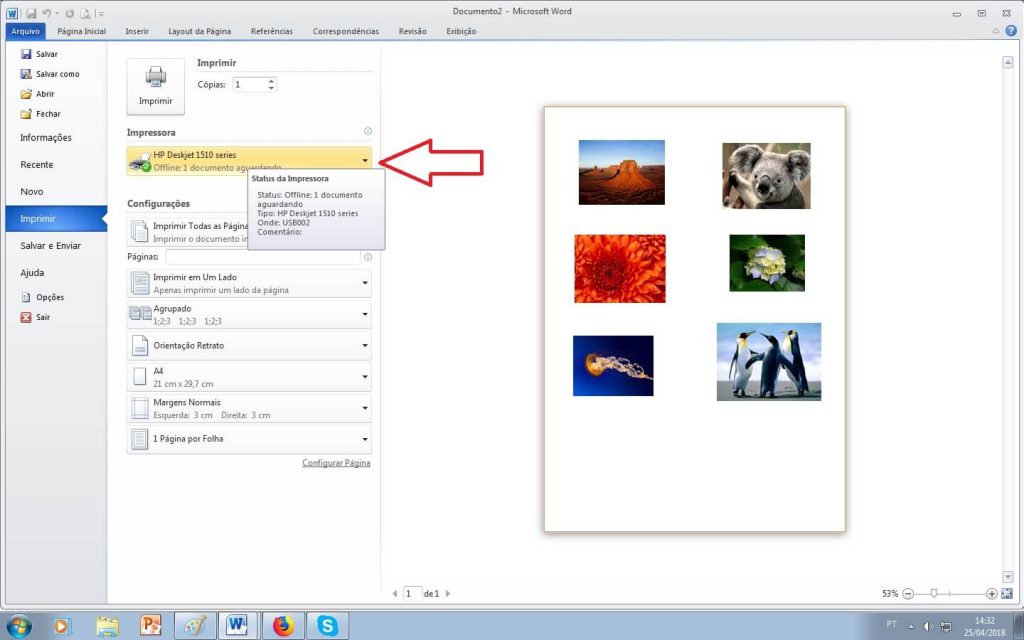Click the large Imprimir printer button
This screenshot has width=1024, height=640.
(155, 86)
